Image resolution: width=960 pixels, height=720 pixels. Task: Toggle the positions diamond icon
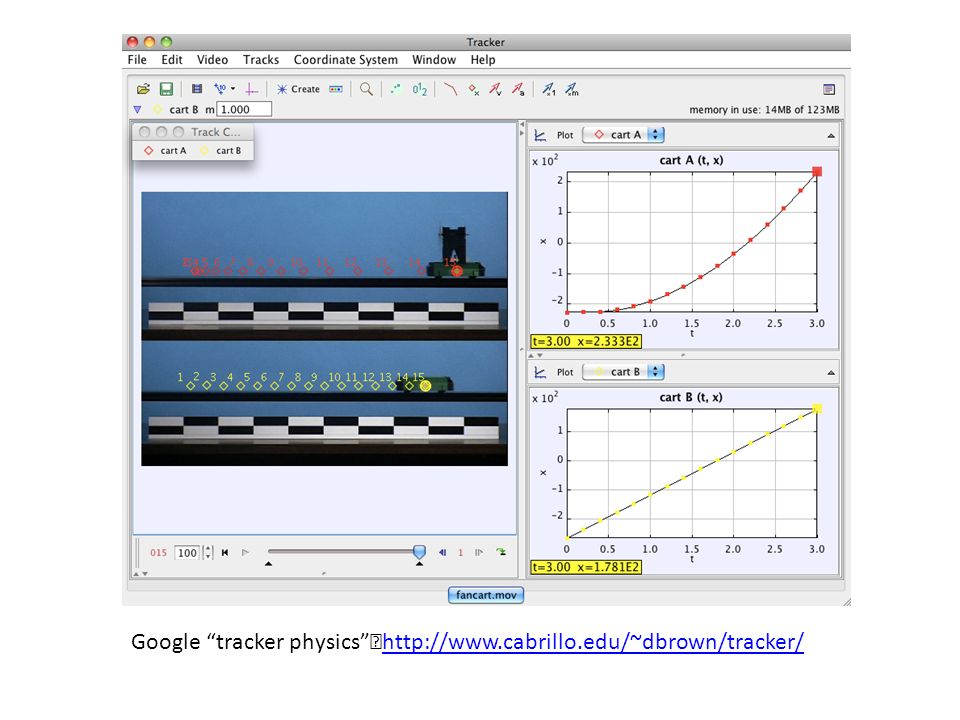473,89
